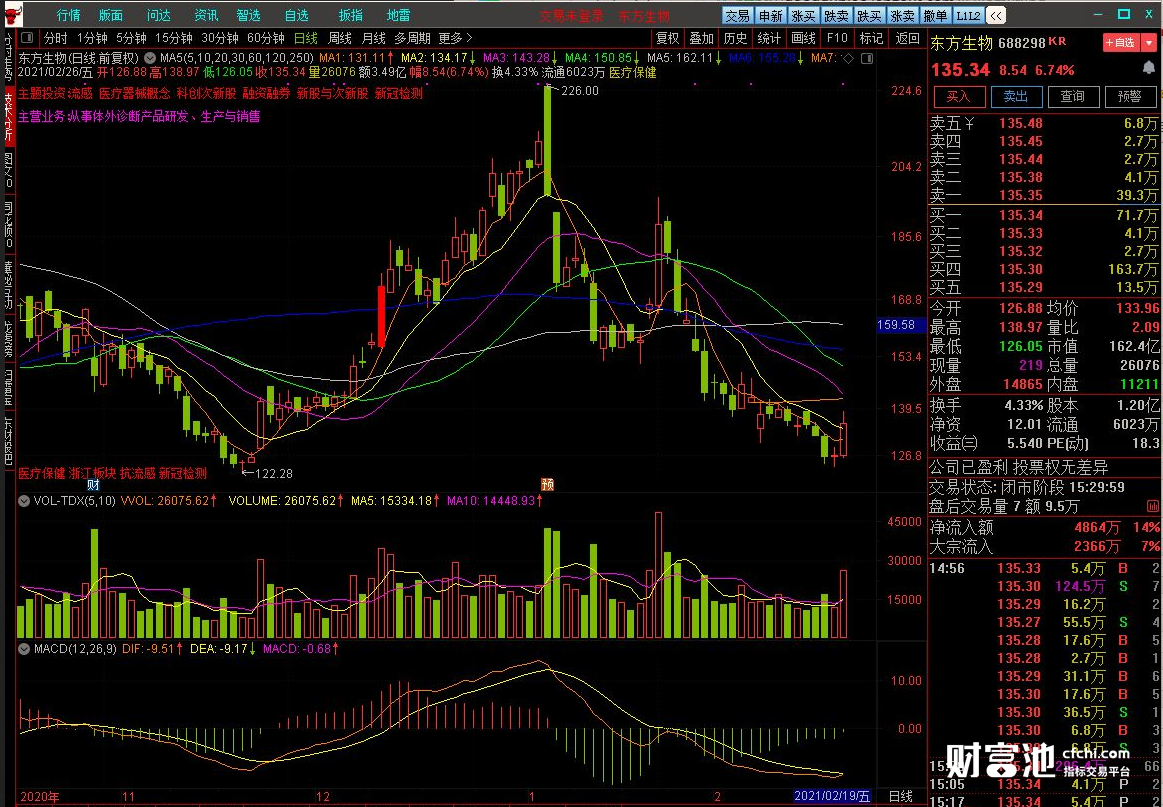Viewport: 1163px width, 807px height.
Task: Click the 返回 button
Action: coord(907,38)
